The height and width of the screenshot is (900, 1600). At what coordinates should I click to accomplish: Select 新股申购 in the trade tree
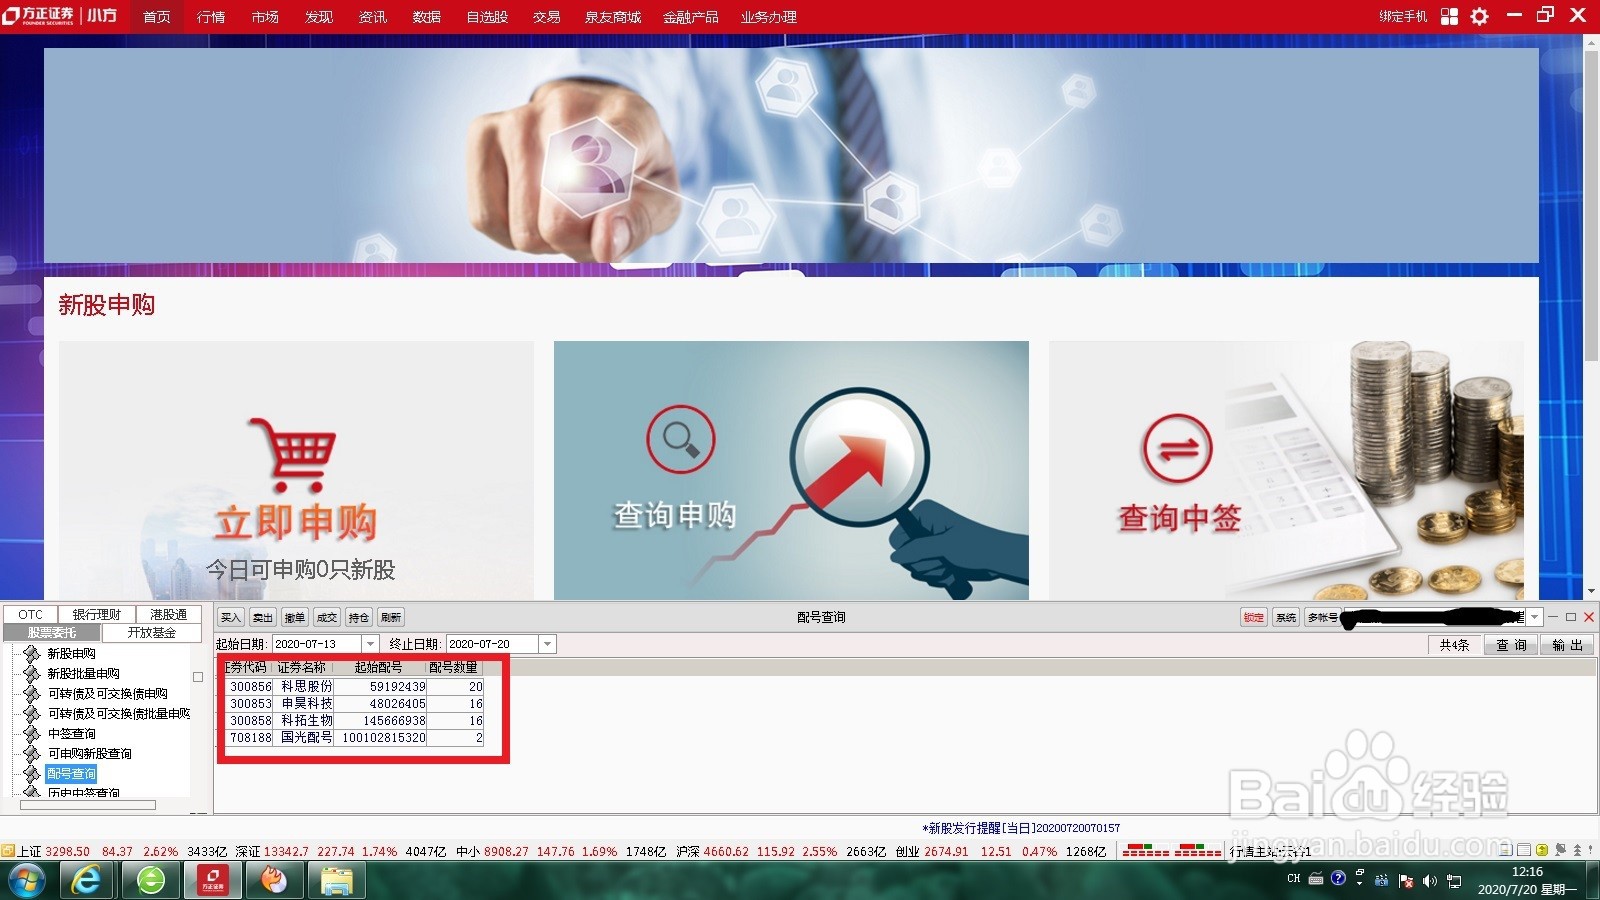[x=71, y=653]
